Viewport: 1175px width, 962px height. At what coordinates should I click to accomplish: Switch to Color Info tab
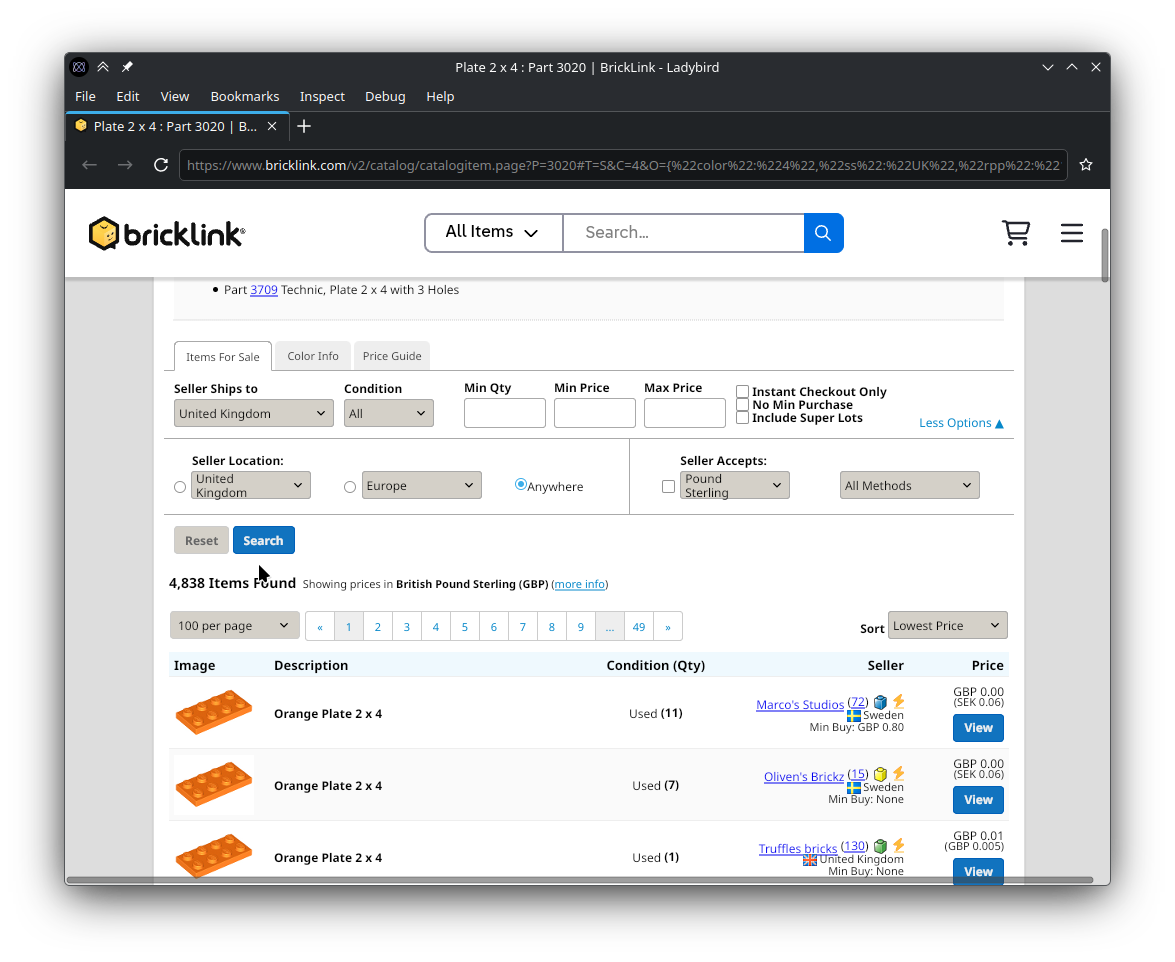tap(312, 356)
